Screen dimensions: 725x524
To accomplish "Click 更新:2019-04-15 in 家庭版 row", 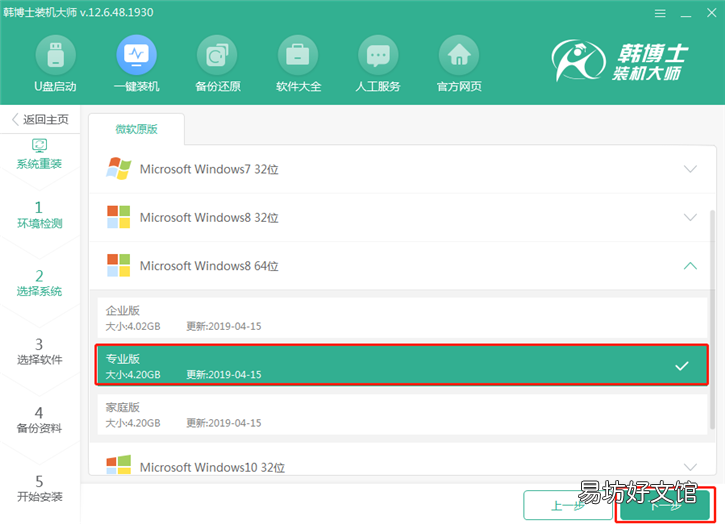I will [x=224, y=423].
